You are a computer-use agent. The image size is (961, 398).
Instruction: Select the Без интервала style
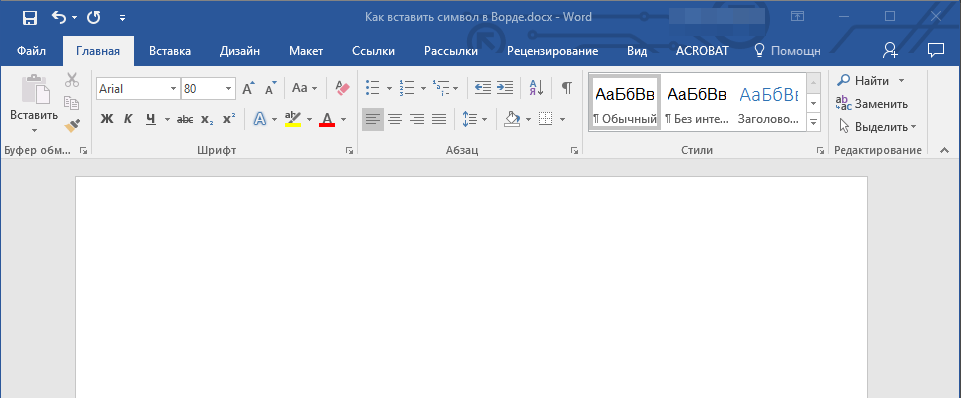click(x=697, y=102)
